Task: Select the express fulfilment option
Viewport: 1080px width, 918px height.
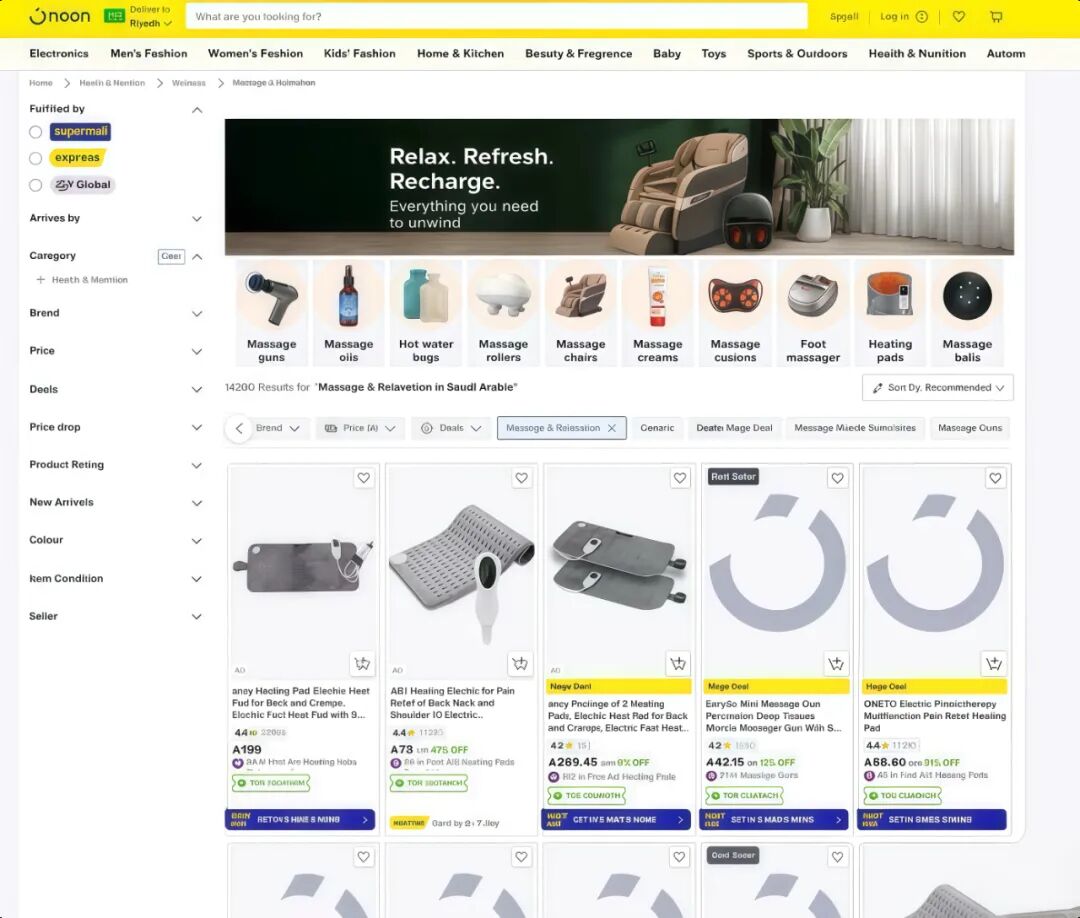Action: pos(36,158)
